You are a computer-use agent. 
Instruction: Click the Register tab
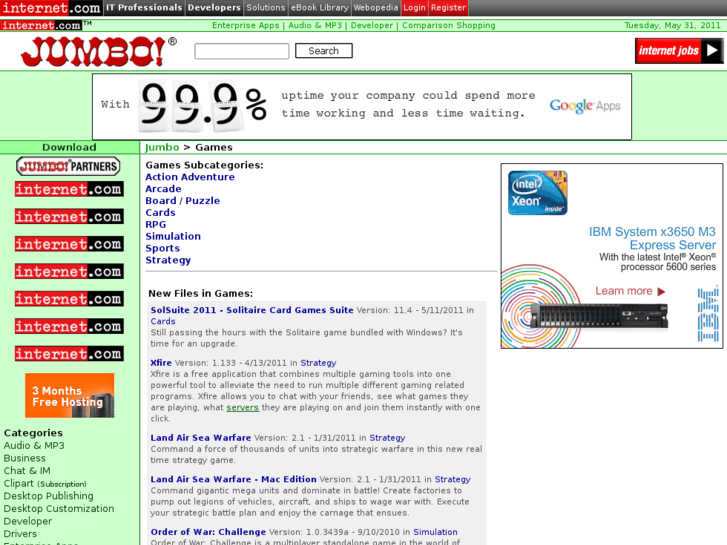[448, 7]
